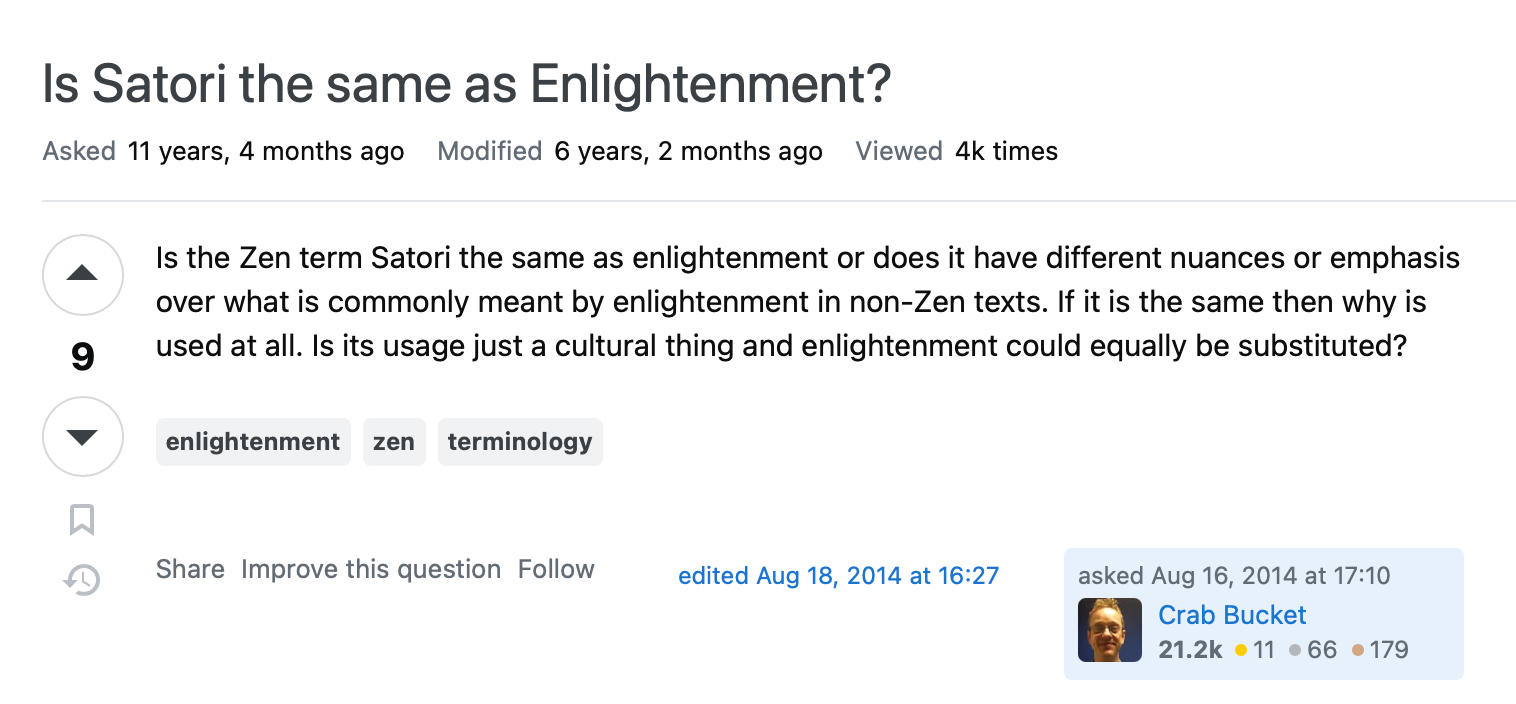
Task: Click the question title heading
Action: [x=466, y=86]
